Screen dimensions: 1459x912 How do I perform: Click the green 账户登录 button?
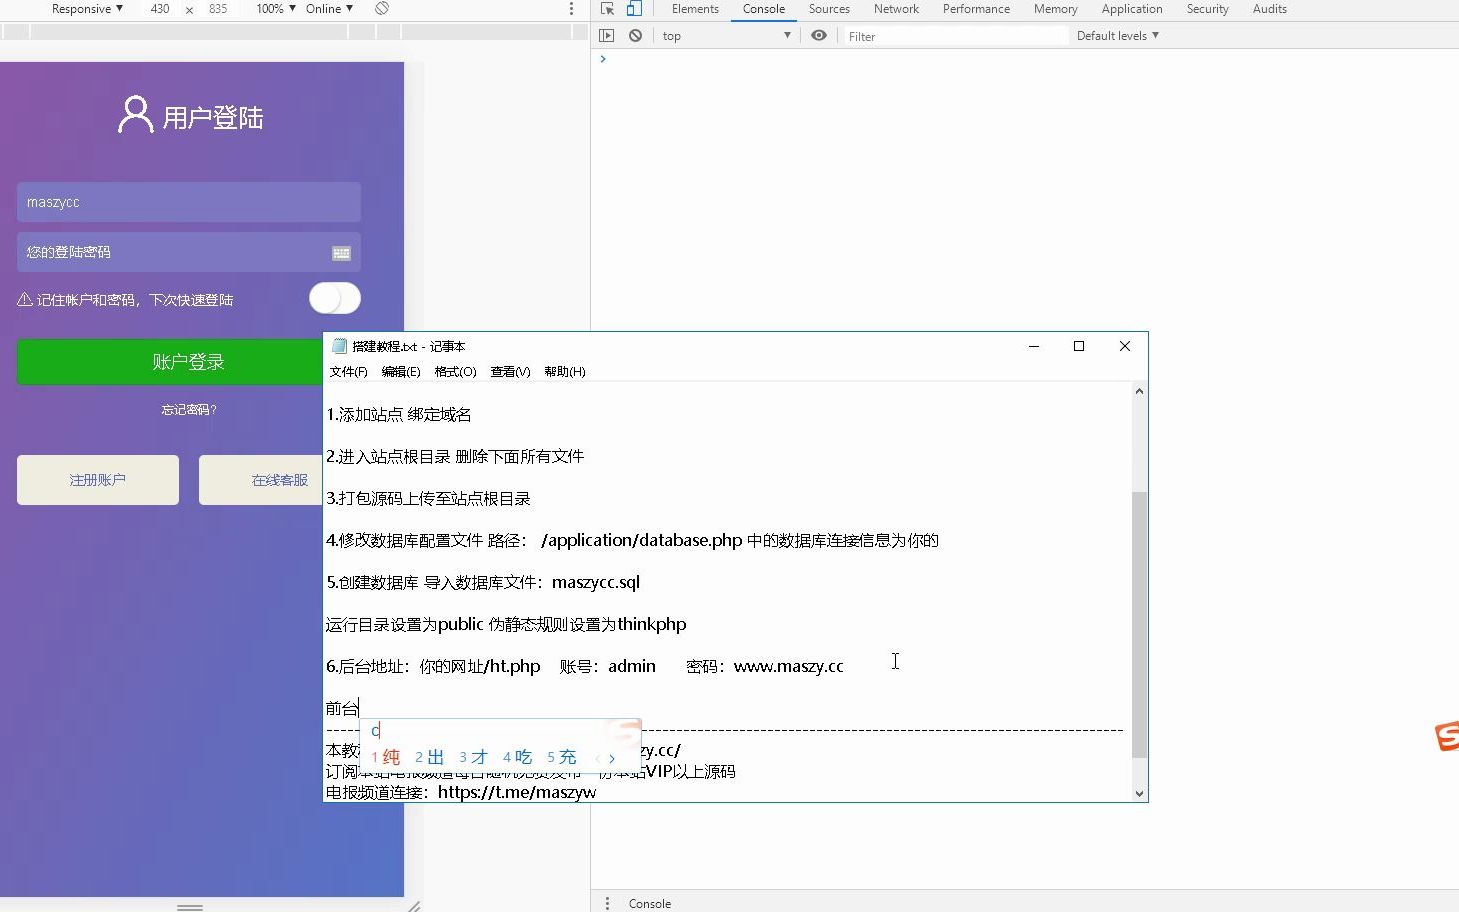pos(188,362)
